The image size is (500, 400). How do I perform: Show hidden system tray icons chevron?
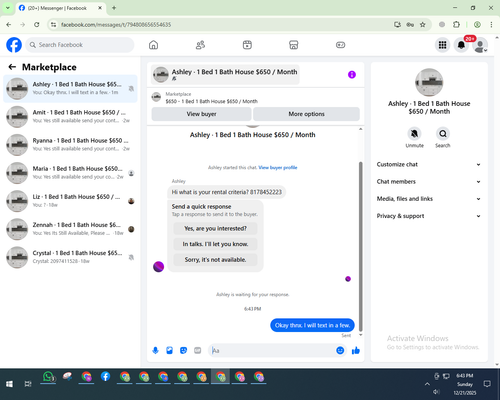click(427, 384)
